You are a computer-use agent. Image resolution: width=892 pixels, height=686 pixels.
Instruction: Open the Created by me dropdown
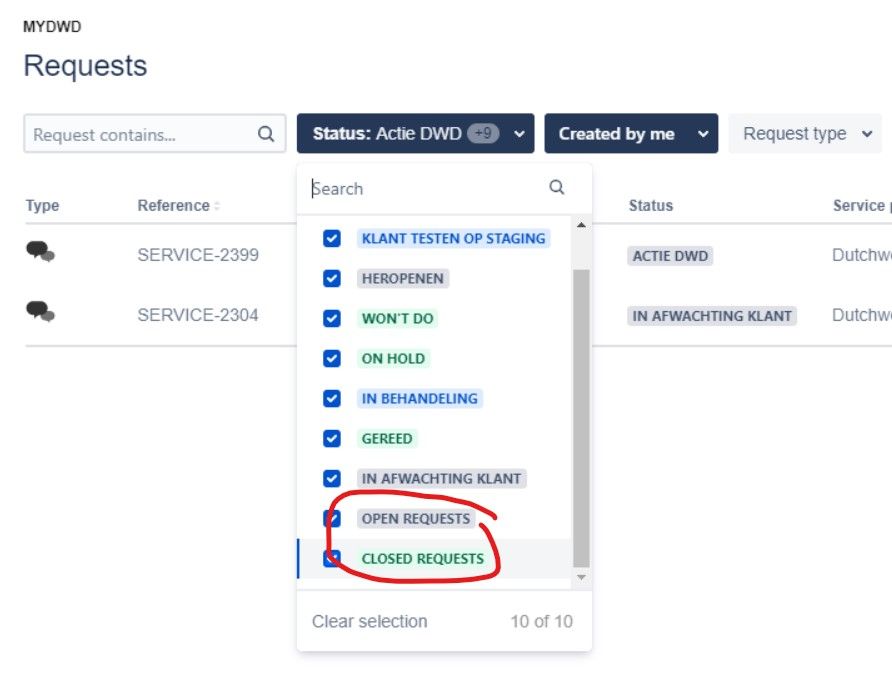(631, 134)
